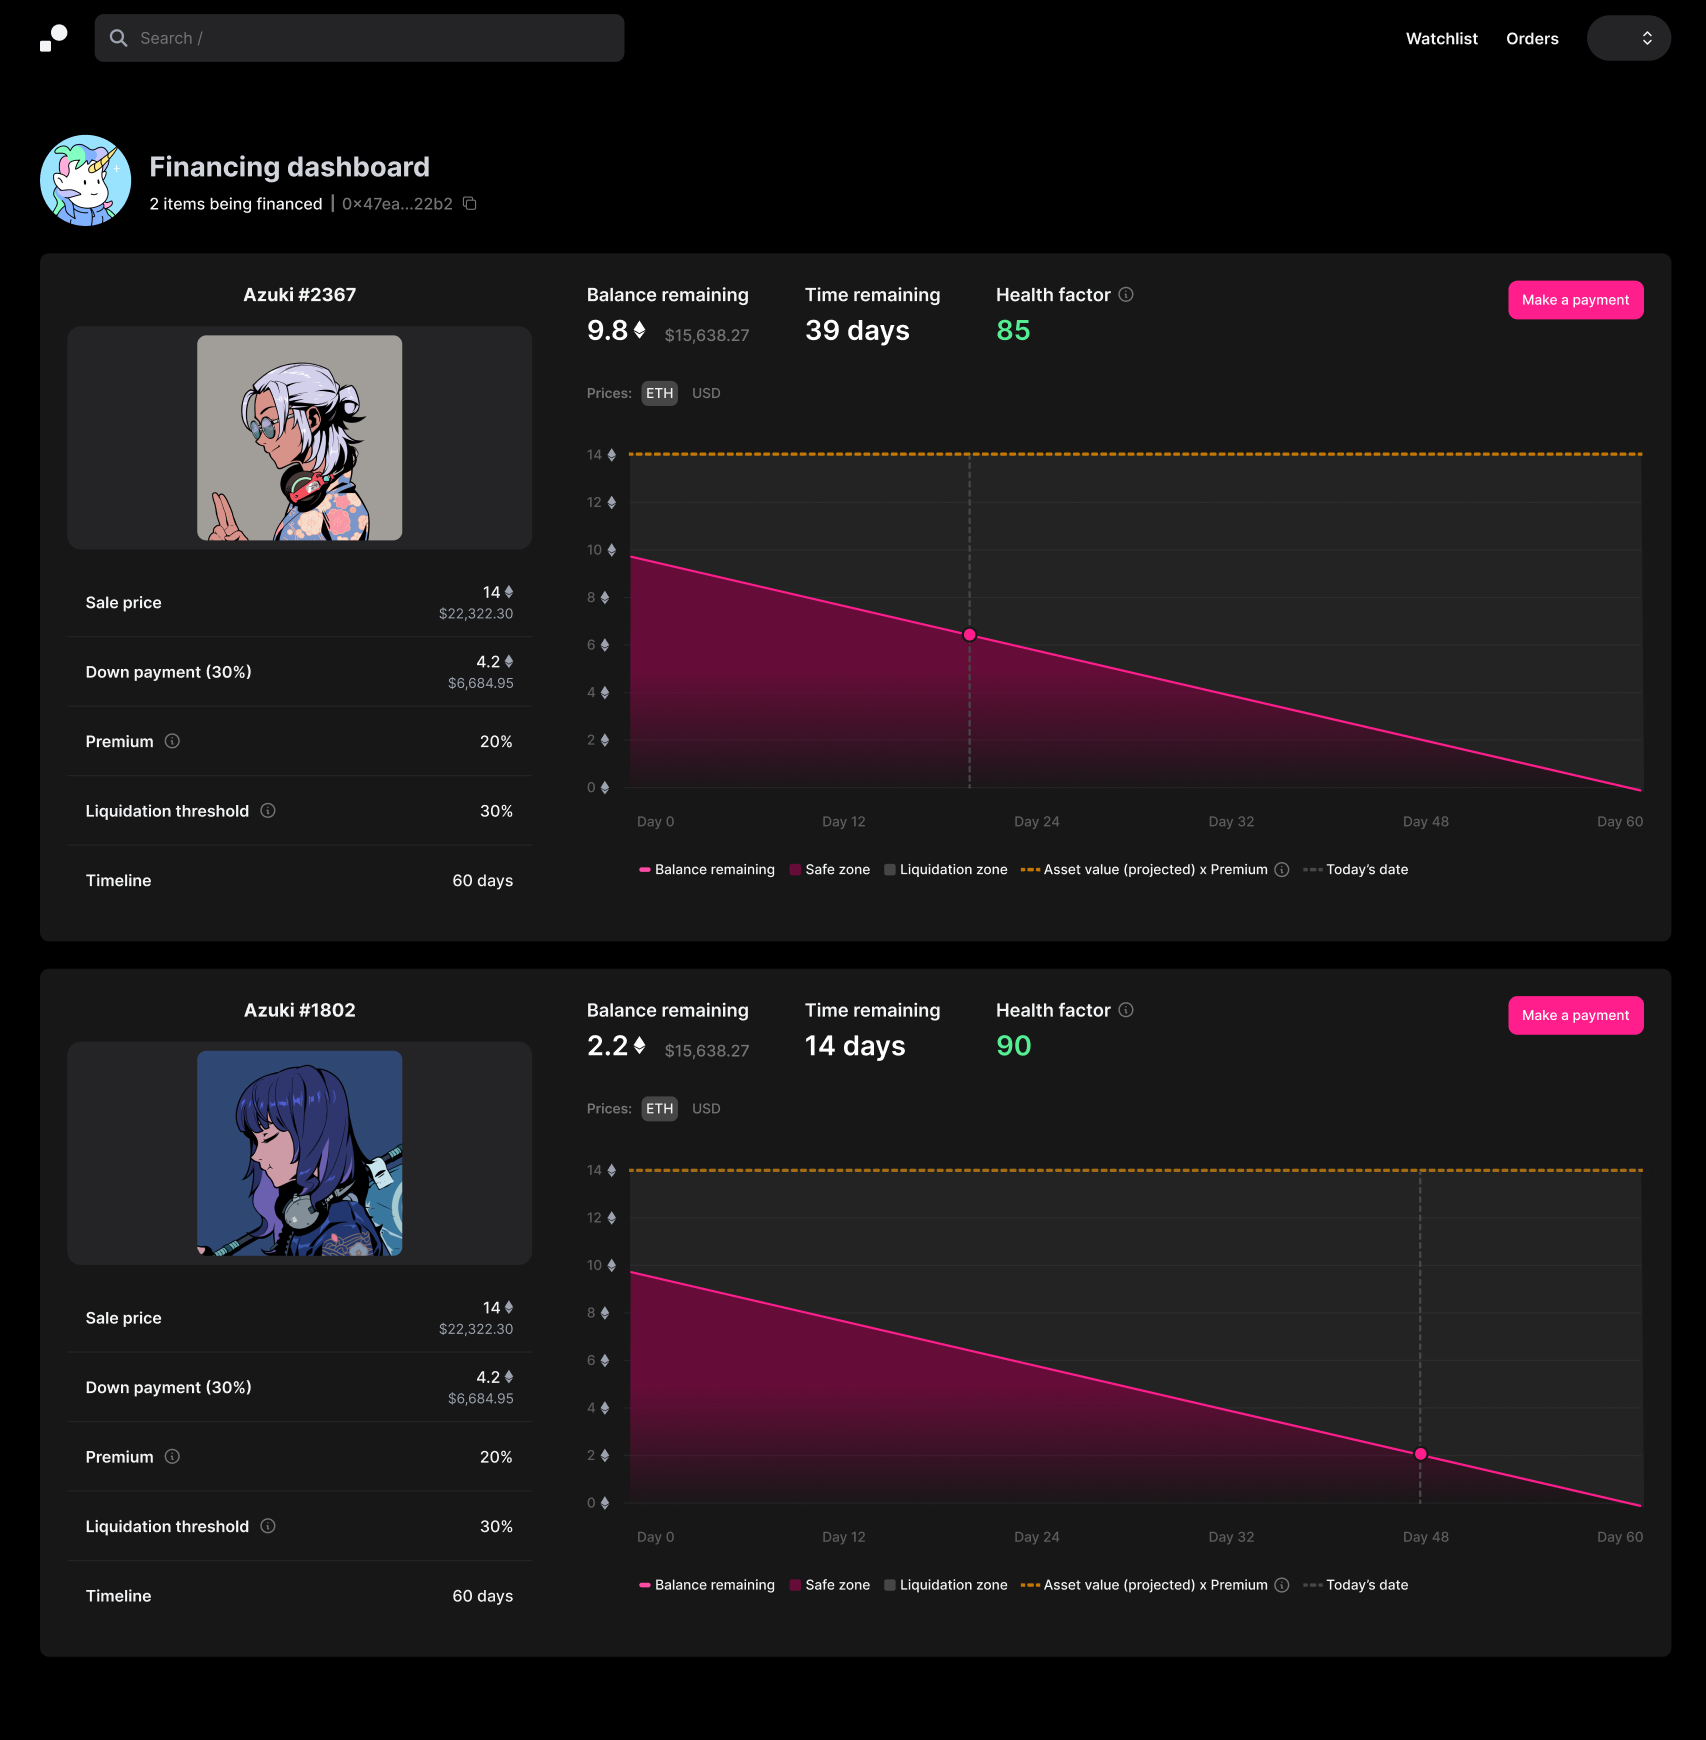
Task: Make a payment for Azuki #1802
Action: [1575, 1015]
